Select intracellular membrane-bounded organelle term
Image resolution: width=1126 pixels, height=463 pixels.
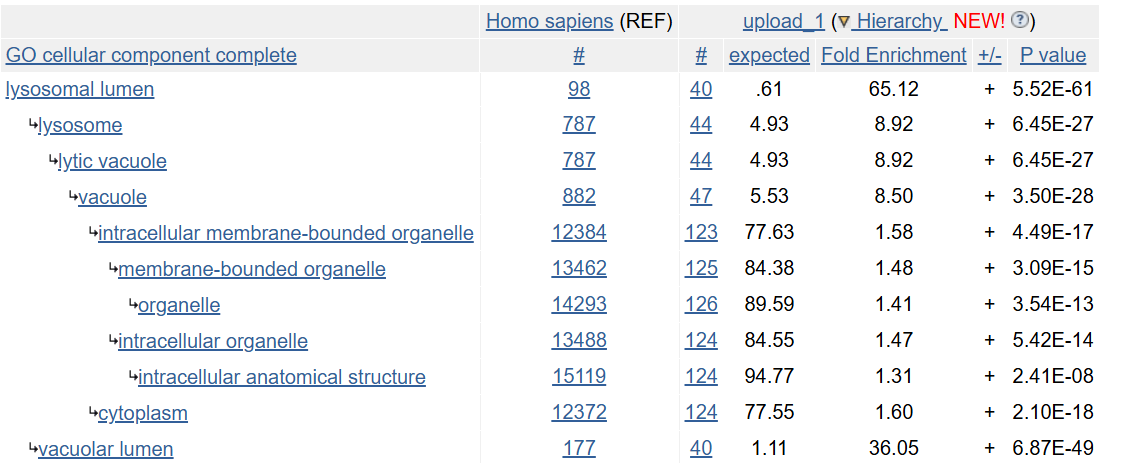pyautogui.click(x=286, y=233)
